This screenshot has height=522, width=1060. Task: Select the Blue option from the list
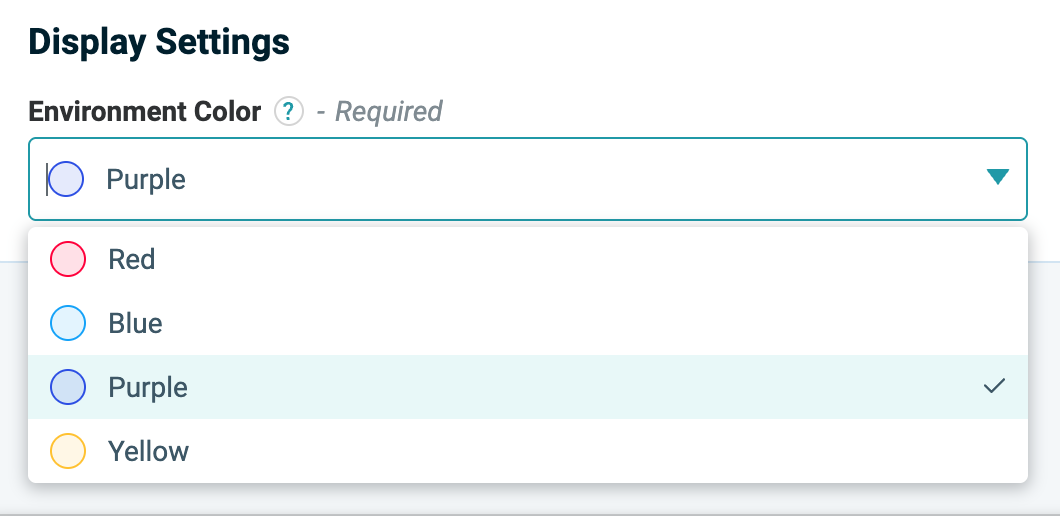[x=527, y=323]
